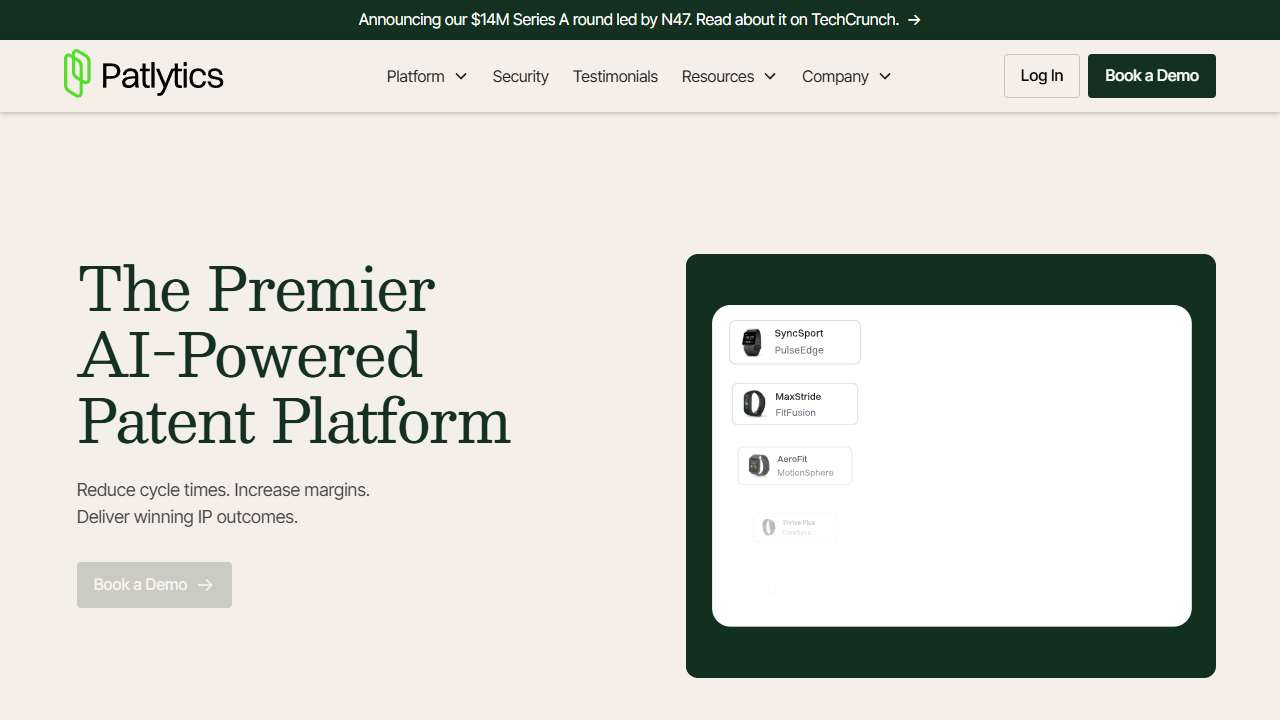Click the arrow inside the hero Book a Demo button
This screenshot has height=720, width=1280.
click(206, 585)
